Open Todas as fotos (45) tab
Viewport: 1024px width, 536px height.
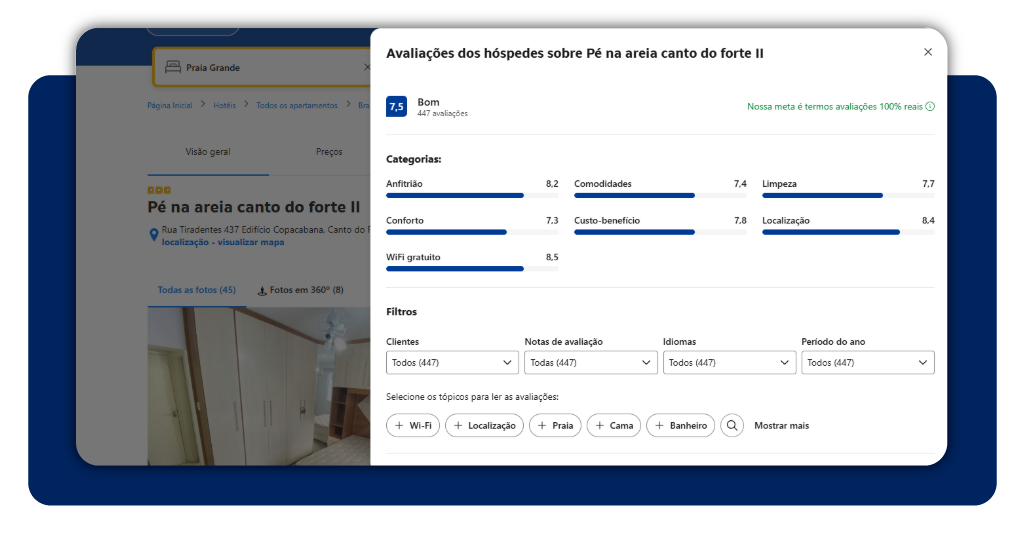click(197, 290)
